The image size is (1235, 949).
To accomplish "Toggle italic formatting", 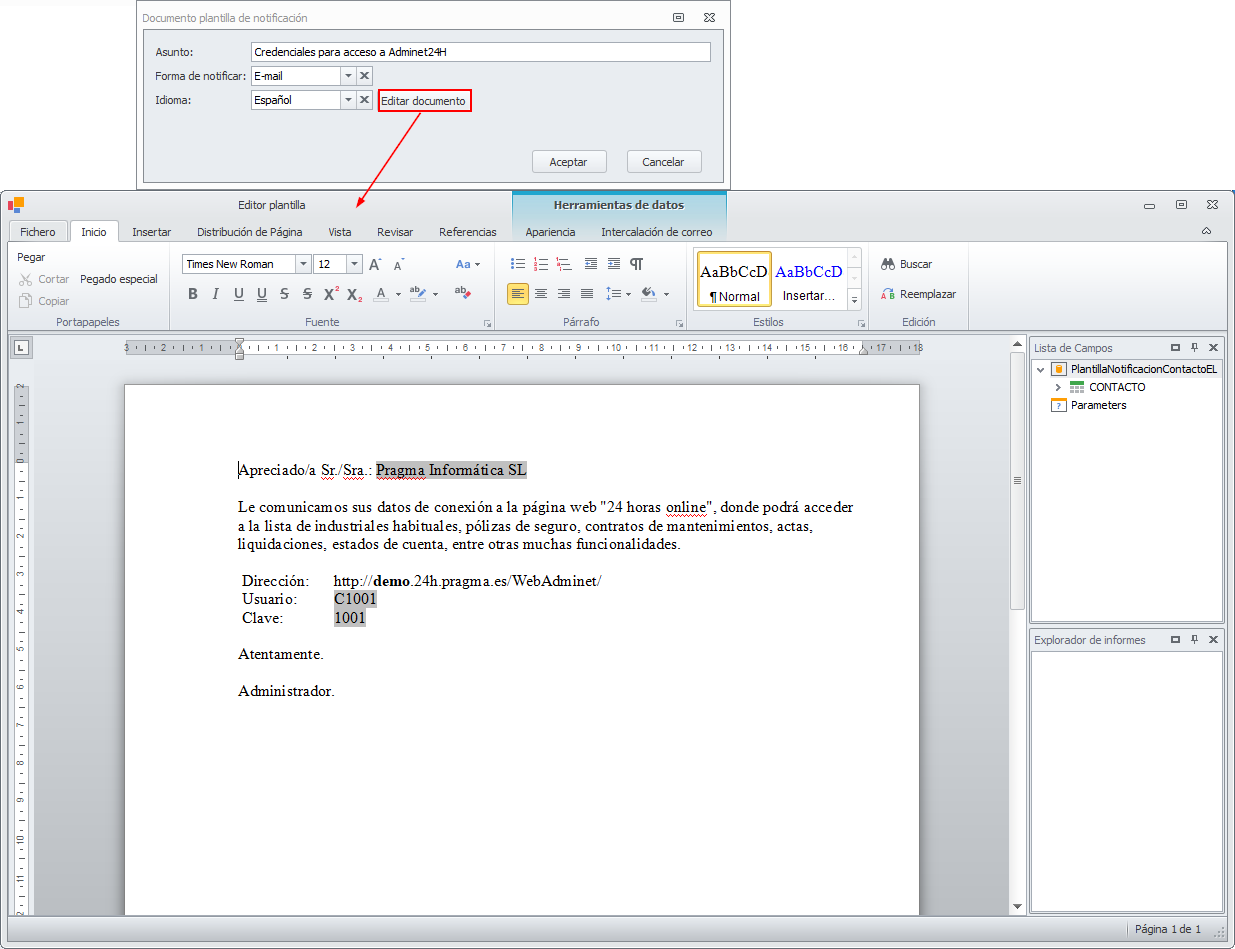I will [215, 294].
